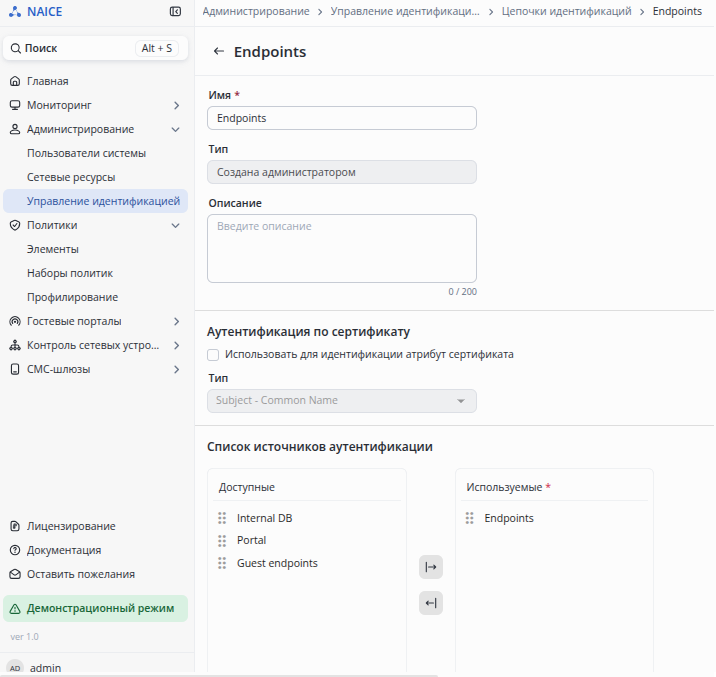This screenshot has height=677, width=716.
Task: Click the move-left transfer arrow button
Action: pos(431,603)
